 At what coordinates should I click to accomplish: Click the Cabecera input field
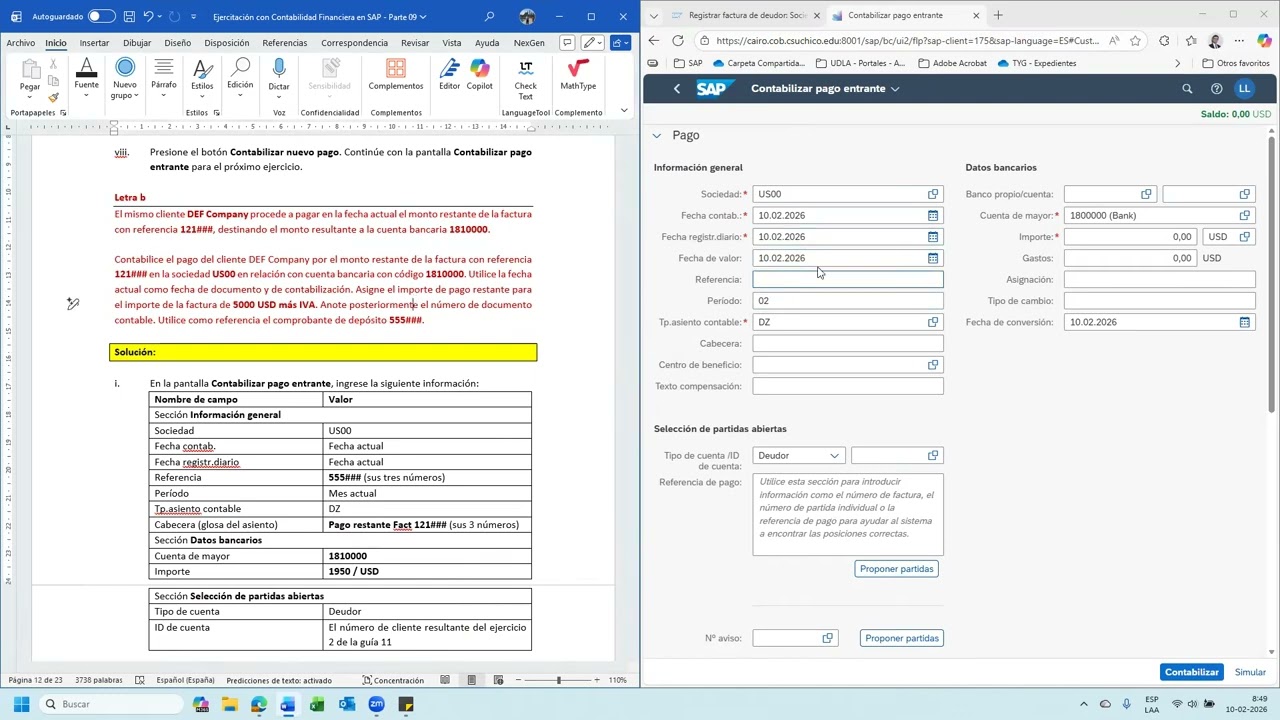pyautogui.click(x=848, y=343)
